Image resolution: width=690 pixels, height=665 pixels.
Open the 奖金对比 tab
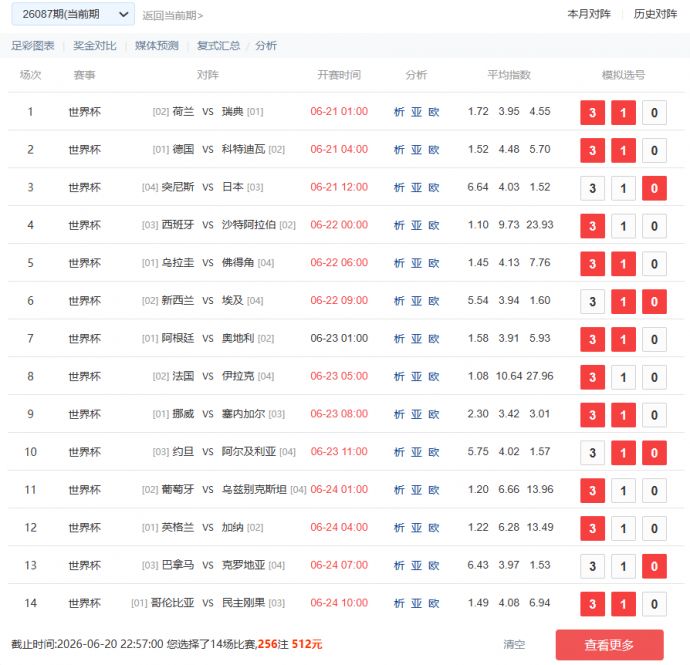(95, 45)
